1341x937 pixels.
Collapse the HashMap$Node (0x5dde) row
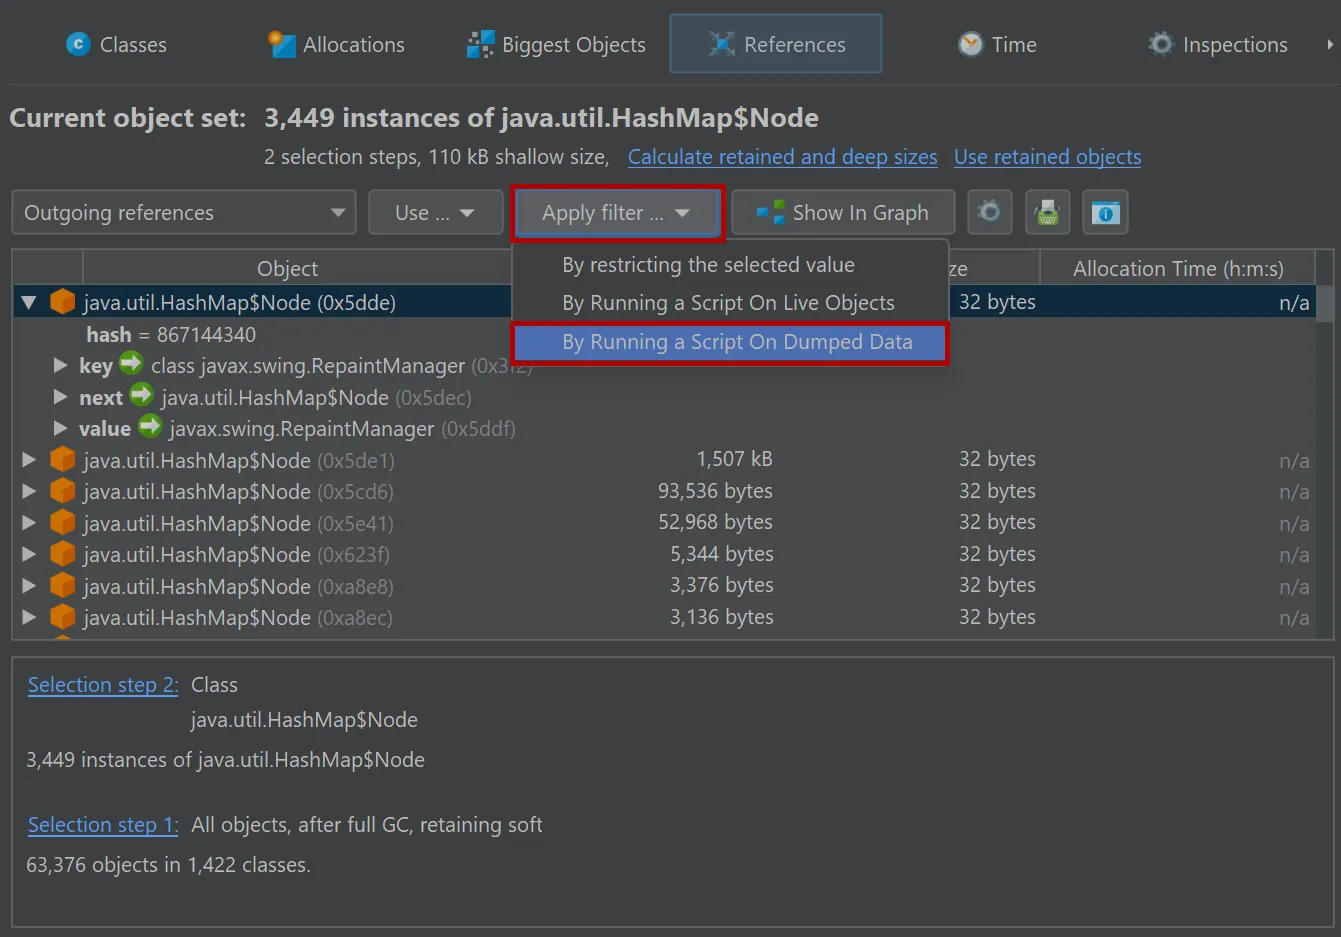(x=29, y=302)
